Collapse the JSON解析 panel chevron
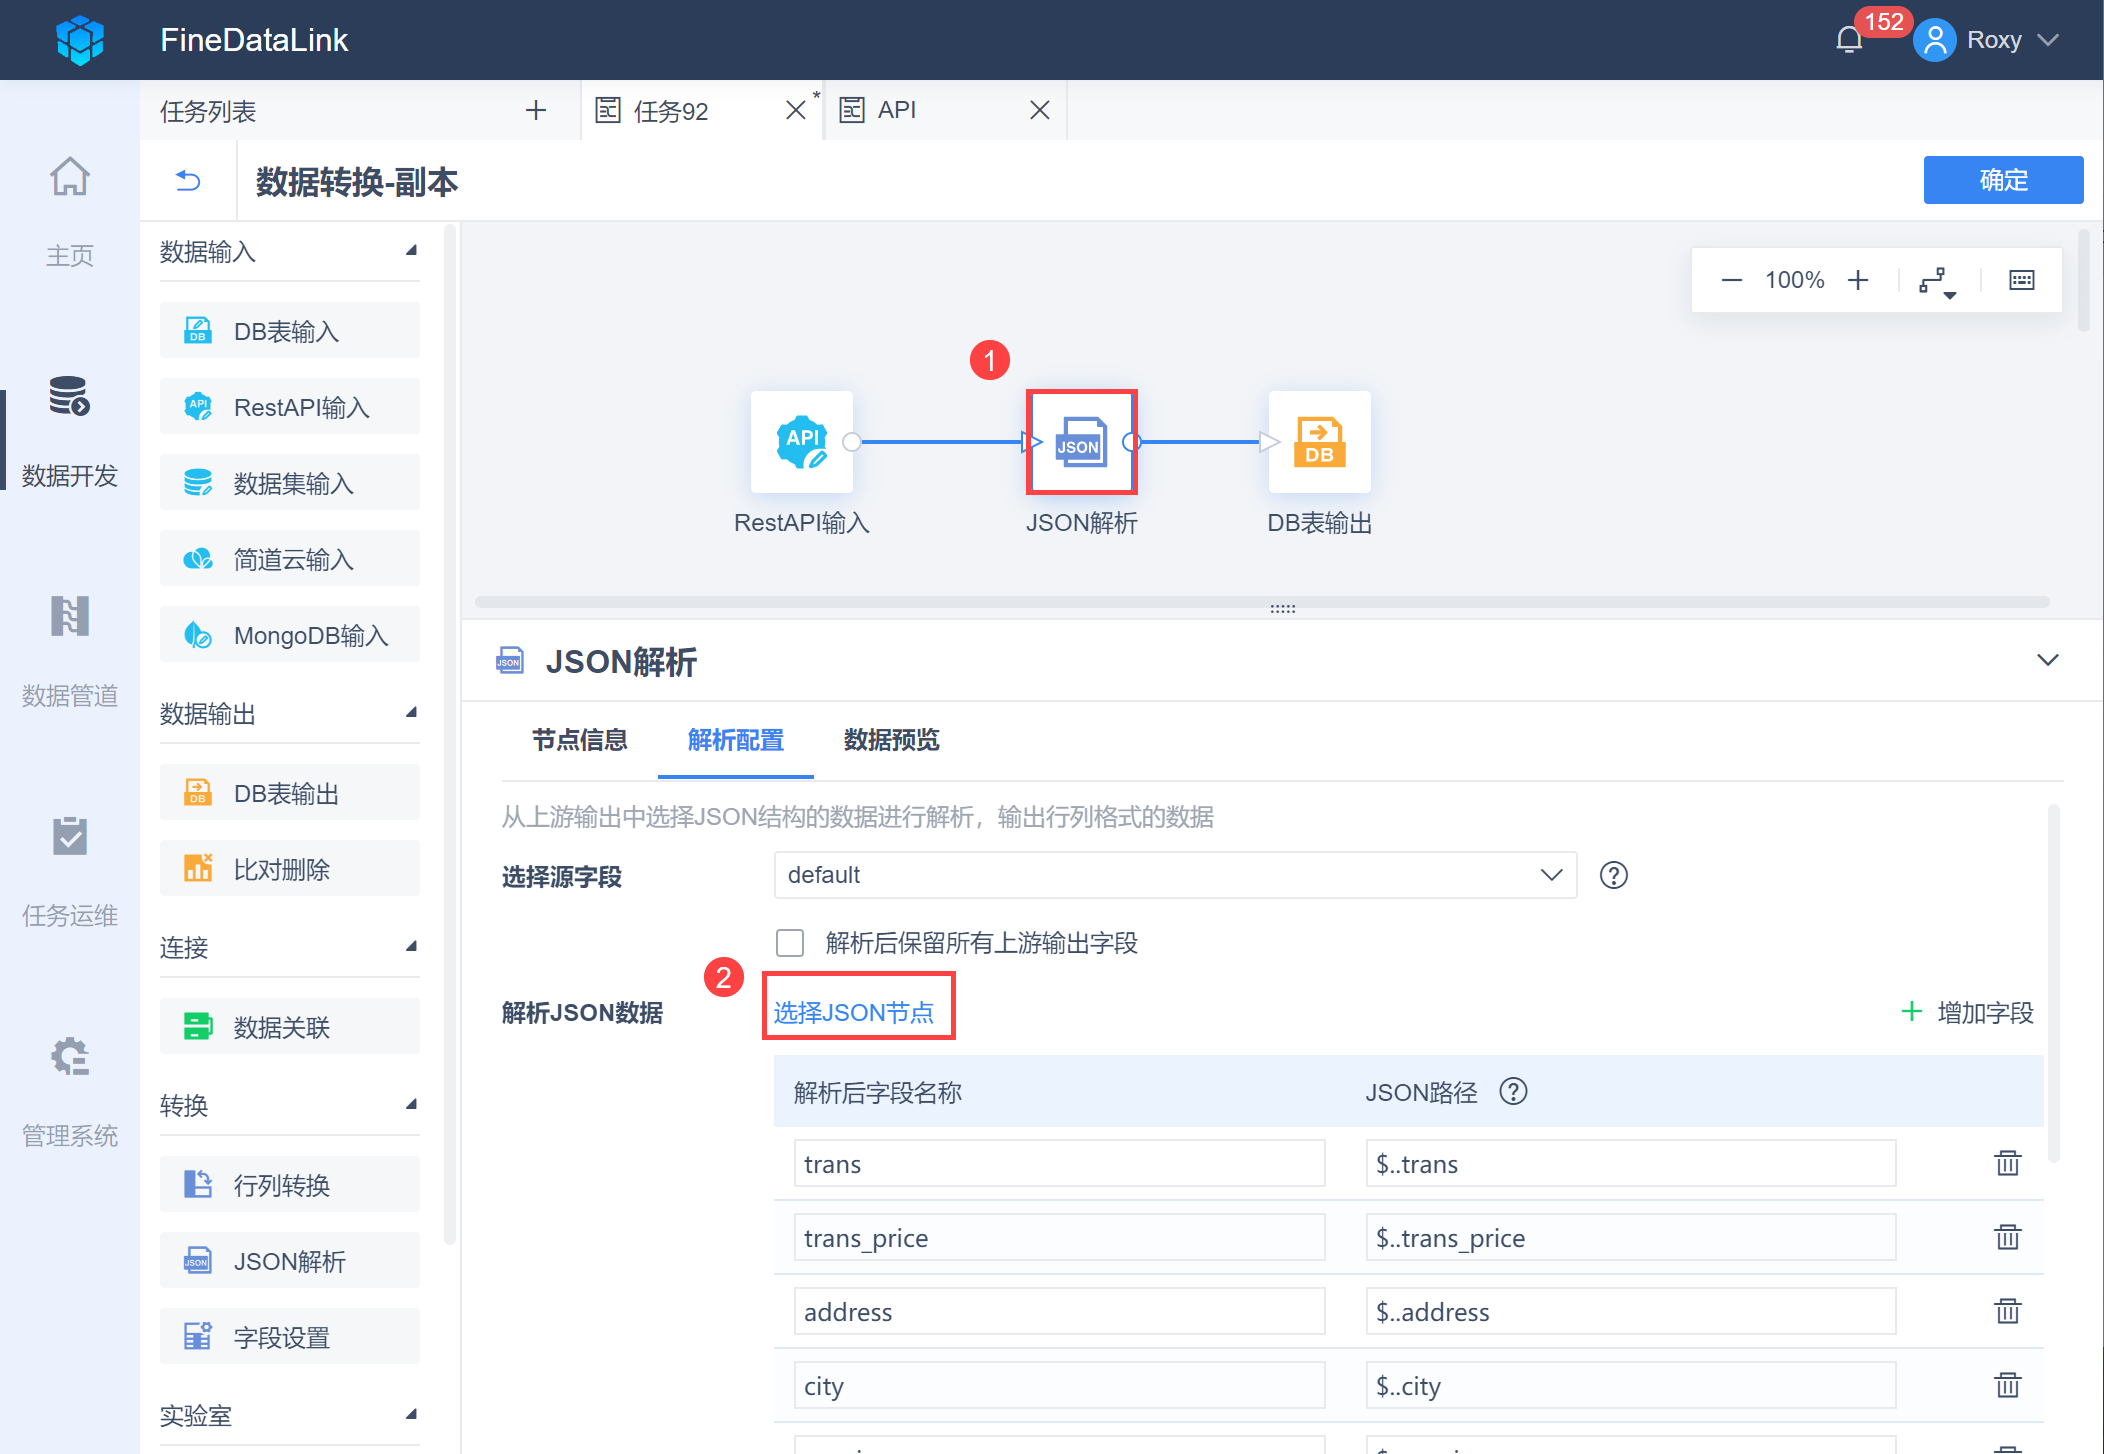This screenshot has height=1454, width=2104. pos(2047,660)
